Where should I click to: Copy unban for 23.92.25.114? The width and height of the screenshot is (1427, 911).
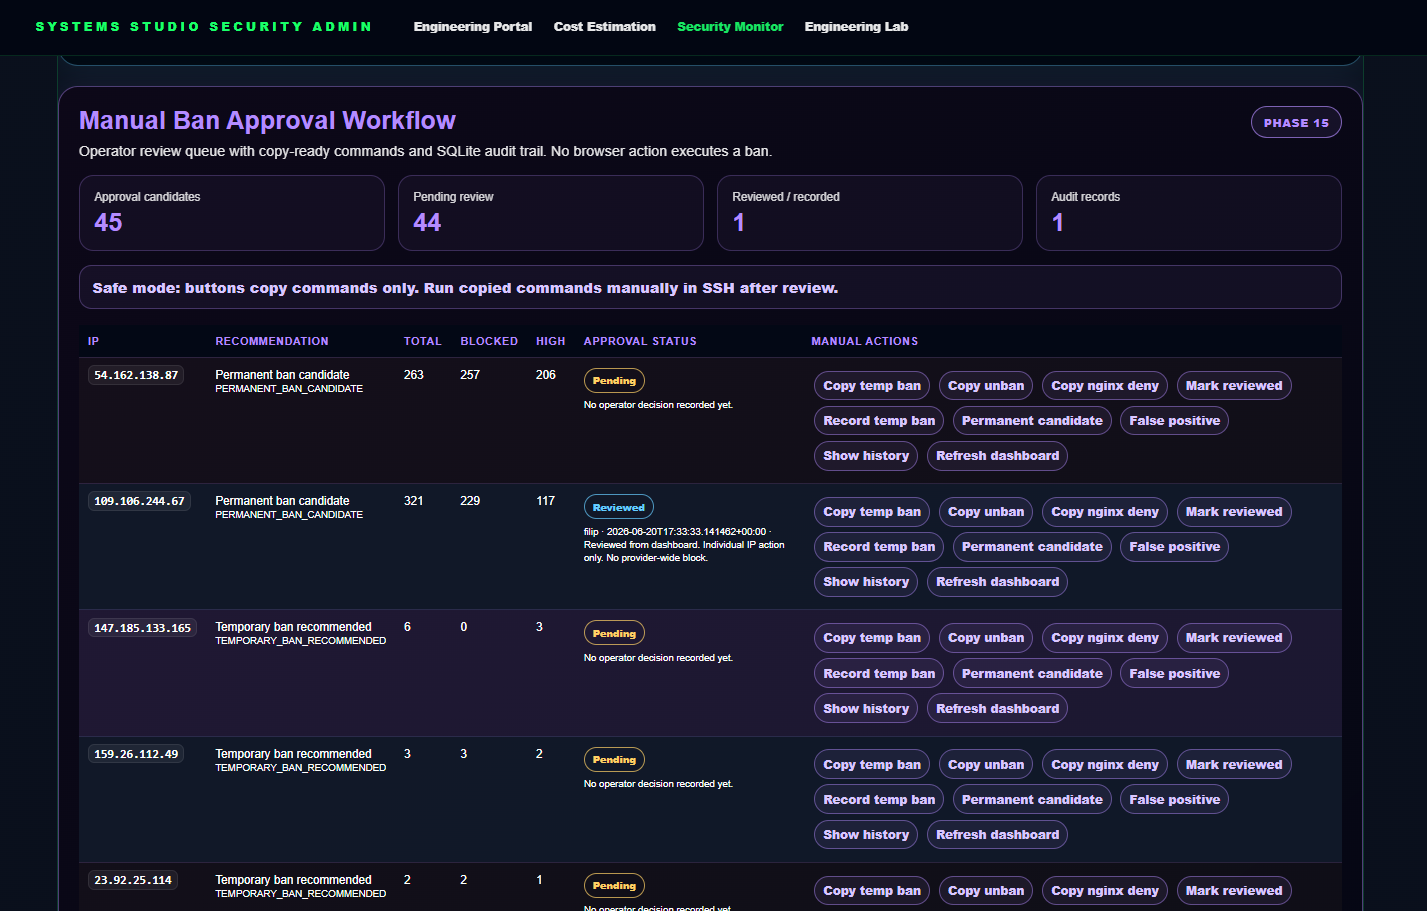pos(986,891)
